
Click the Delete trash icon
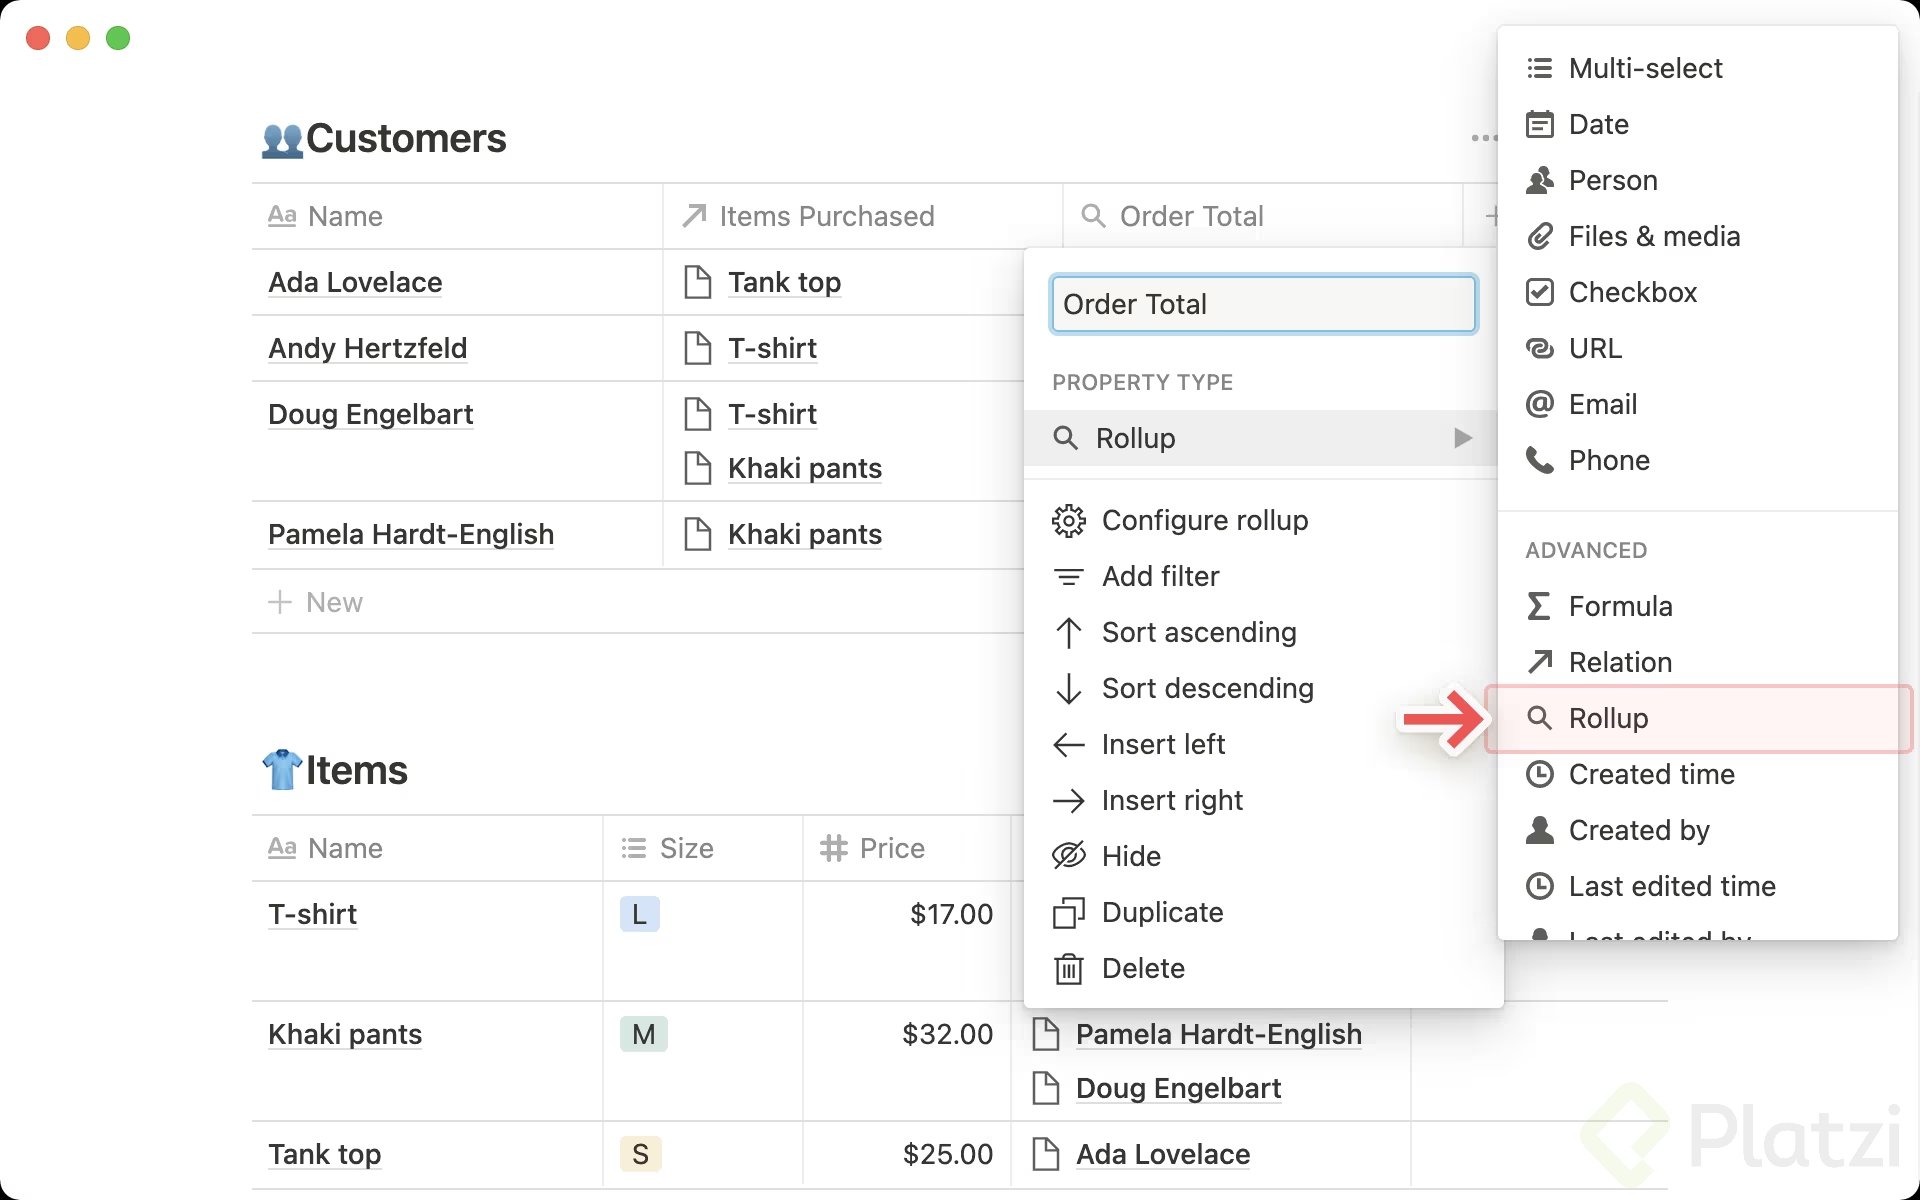point(1068,968)
